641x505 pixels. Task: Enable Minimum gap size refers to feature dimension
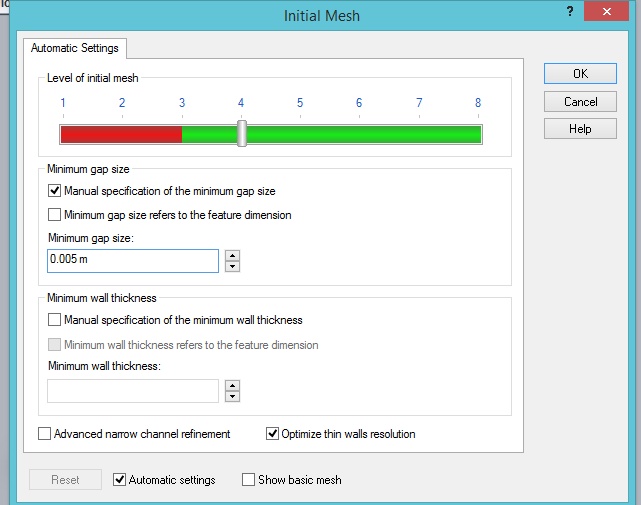54,215
